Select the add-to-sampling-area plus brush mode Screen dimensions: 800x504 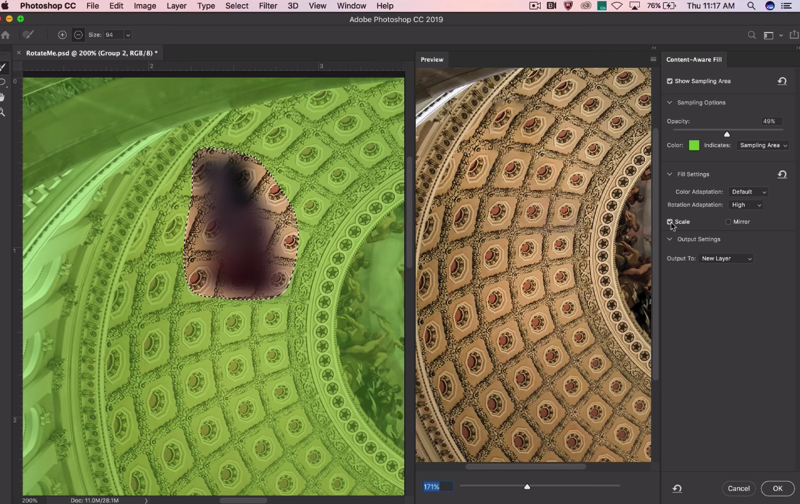click(62, 35)
